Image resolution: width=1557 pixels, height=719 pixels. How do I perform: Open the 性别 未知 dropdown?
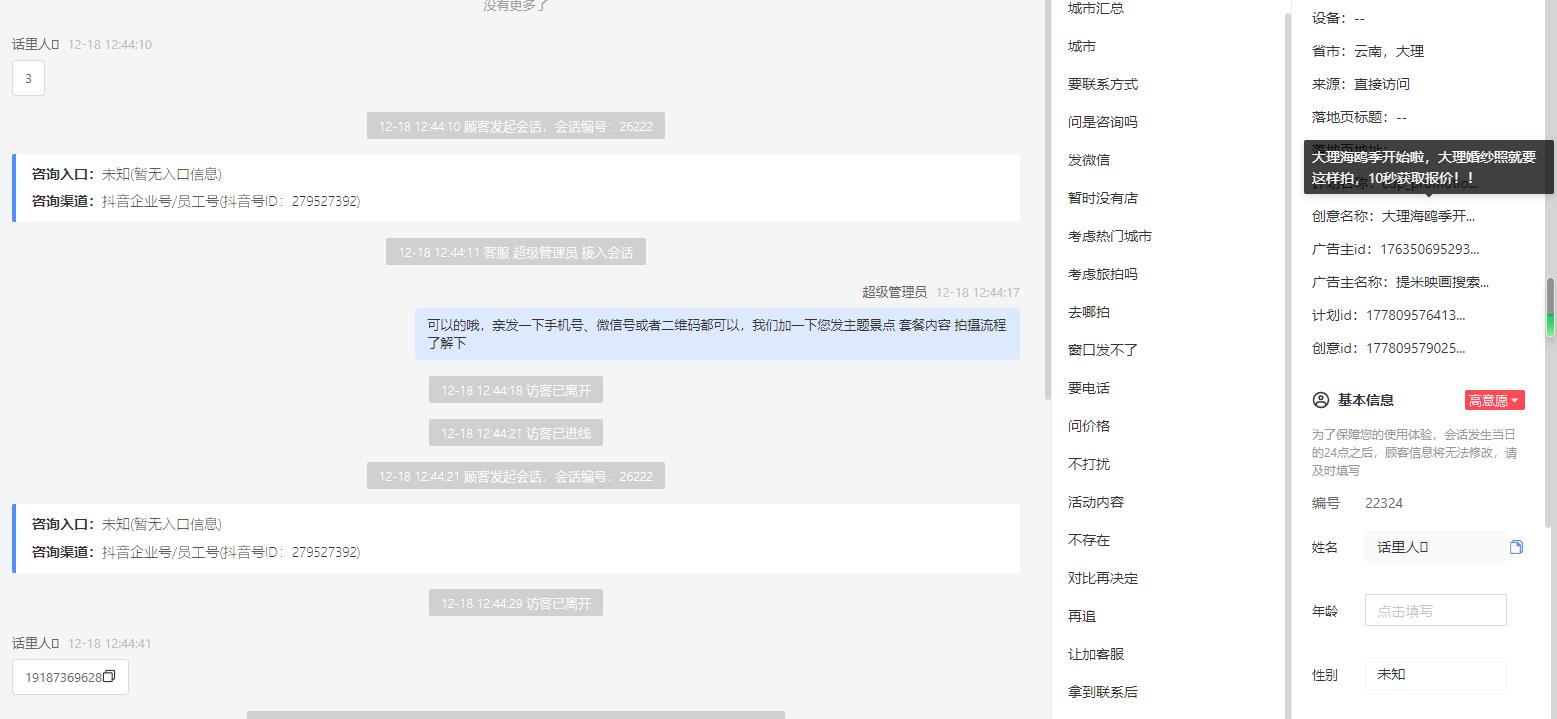[1435, 674]
